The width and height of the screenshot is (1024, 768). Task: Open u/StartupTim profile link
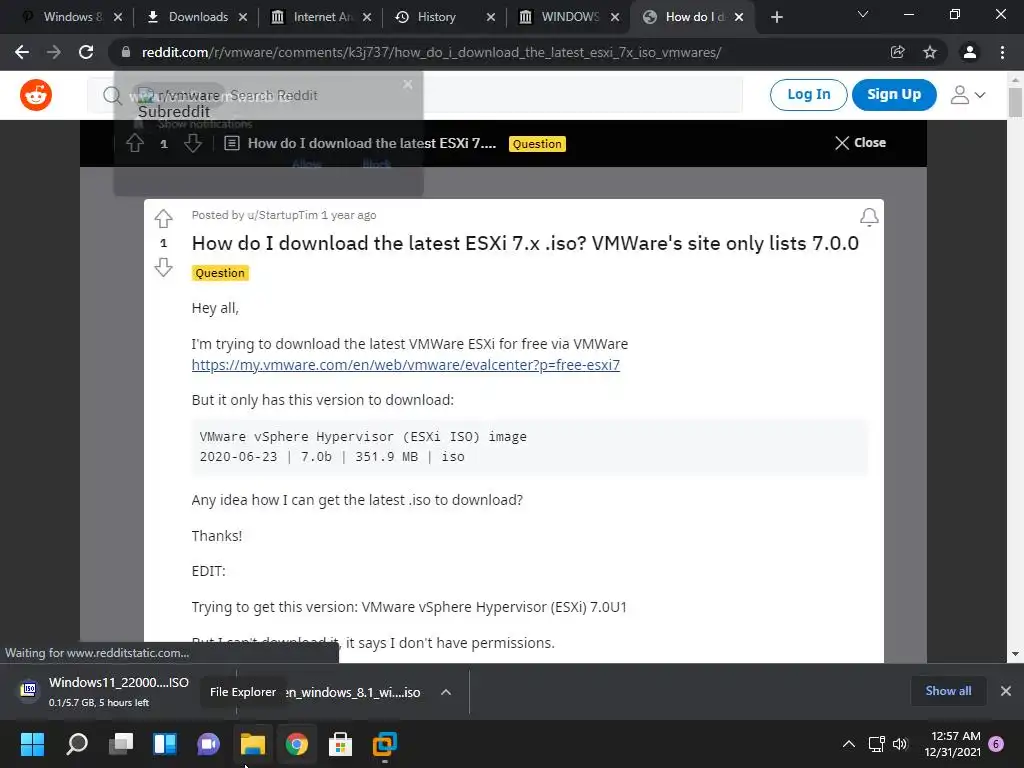coord(282,216)
